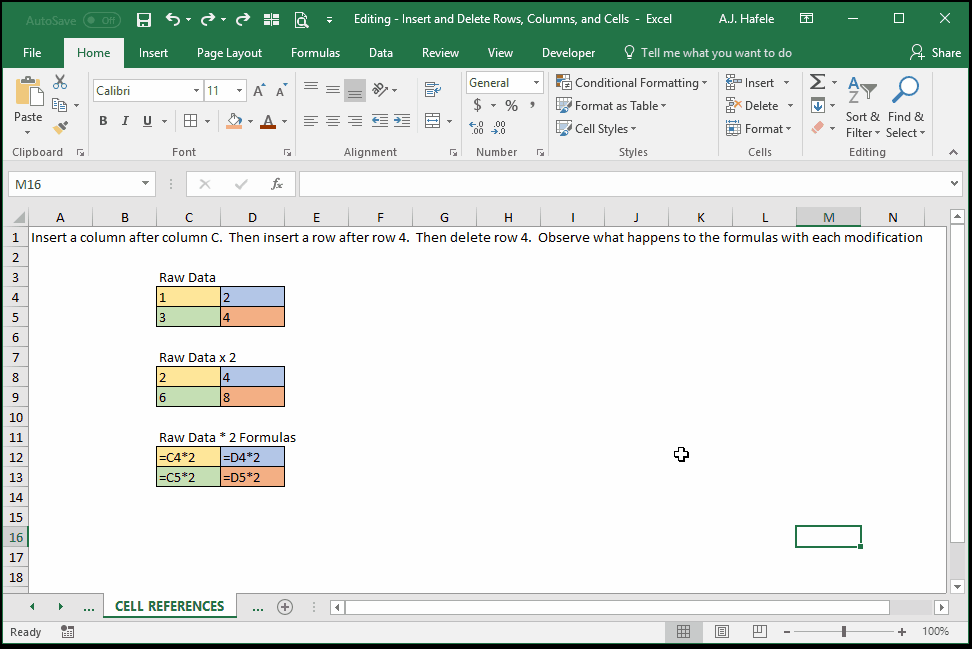
Task: Click the Center align icon
Action: pyautogui.click(x=333, y=121)
